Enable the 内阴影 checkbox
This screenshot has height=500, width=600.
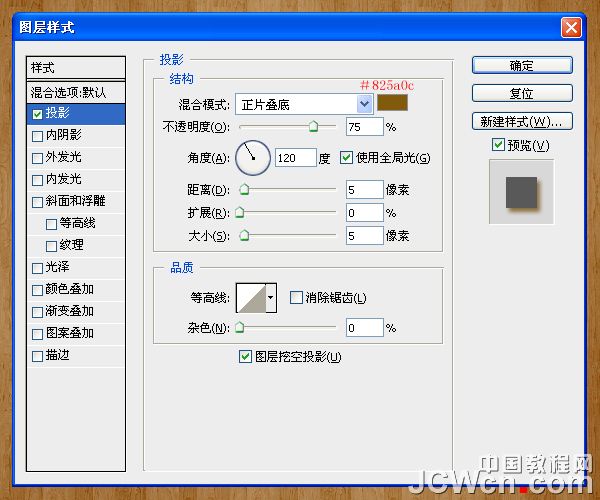coord(38,136)
